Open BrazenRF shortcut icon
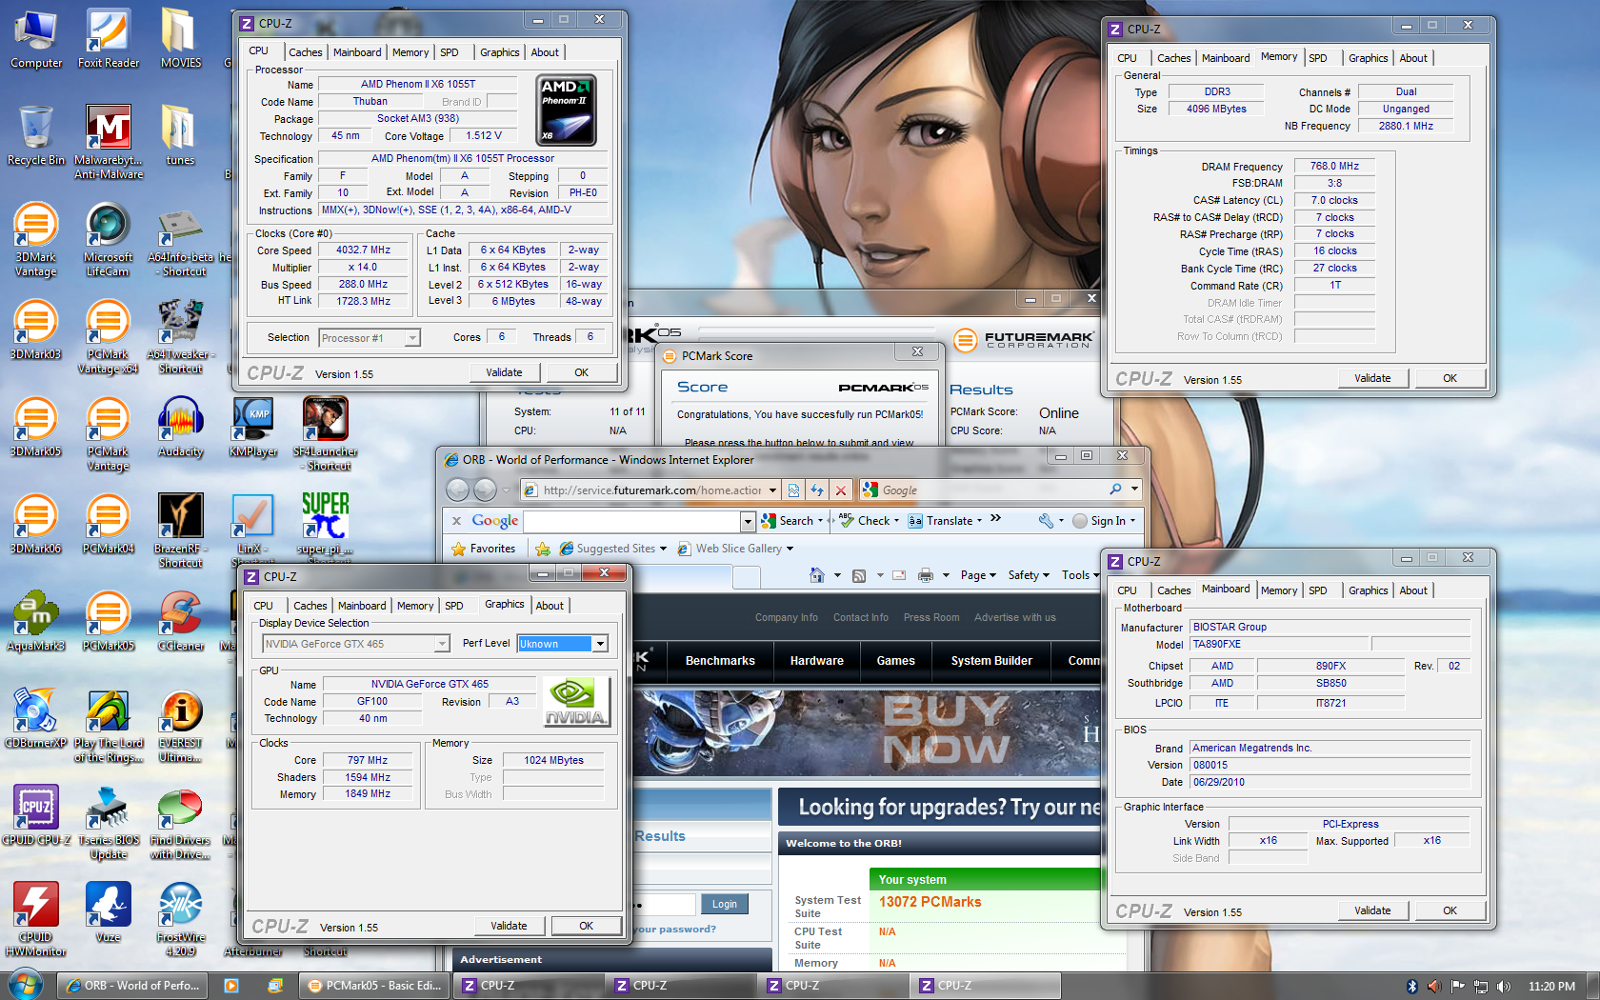This screenshot has height=1000, width=1600. 180,531
